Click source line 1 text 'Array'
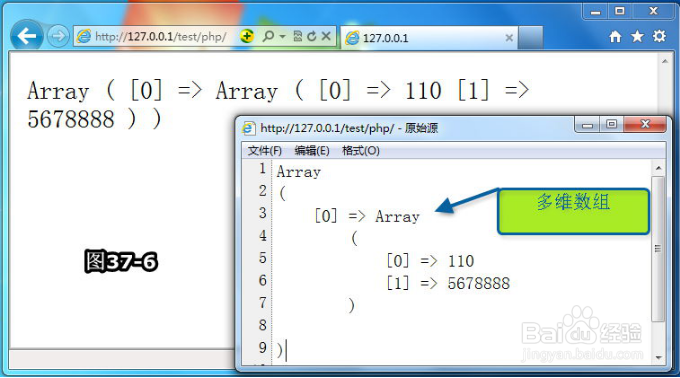This screenshot has height=378, width=680. 298,172
